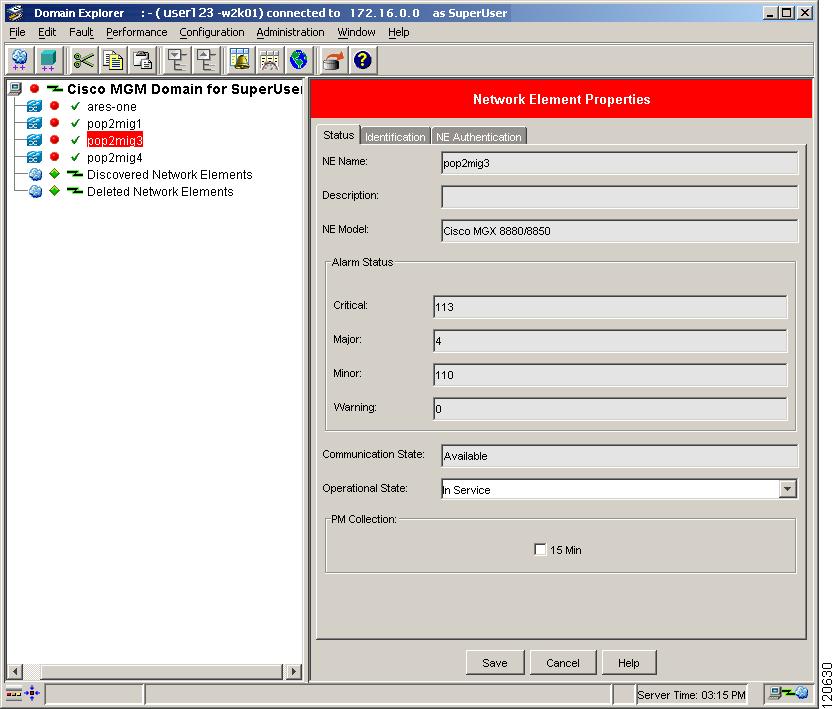Click the refresh data red arrow icon
The width and height of the screenshot is (835, 709).
pos(333,60)
